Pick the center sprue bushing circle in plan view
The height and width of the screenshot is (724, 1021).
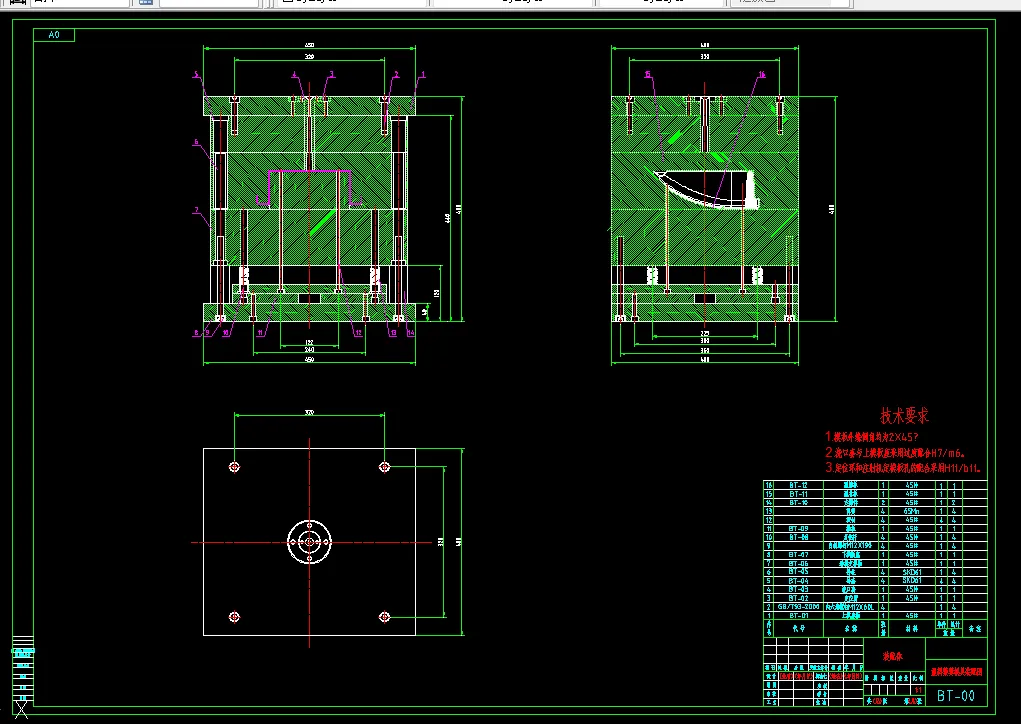point(309,542)
